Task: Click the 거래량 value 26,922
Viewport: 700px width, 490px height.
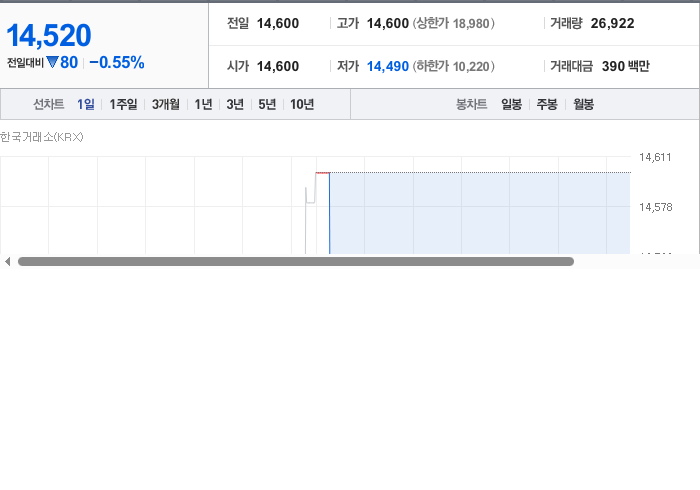Action: (612, 23)
